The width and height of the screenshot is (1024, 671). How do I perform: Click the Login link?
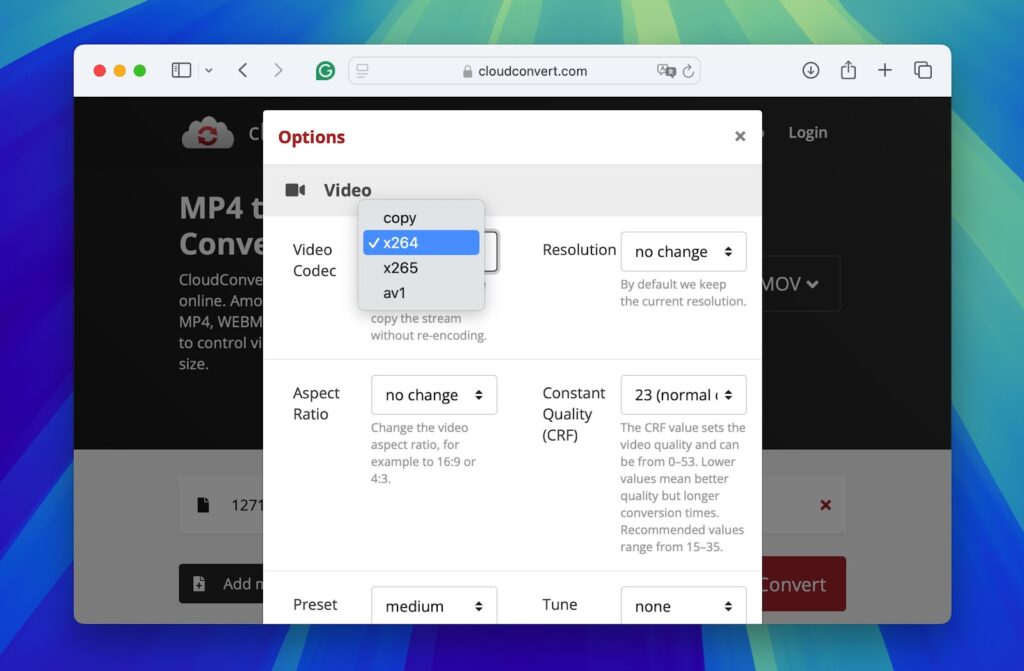(x=808, y=133)
